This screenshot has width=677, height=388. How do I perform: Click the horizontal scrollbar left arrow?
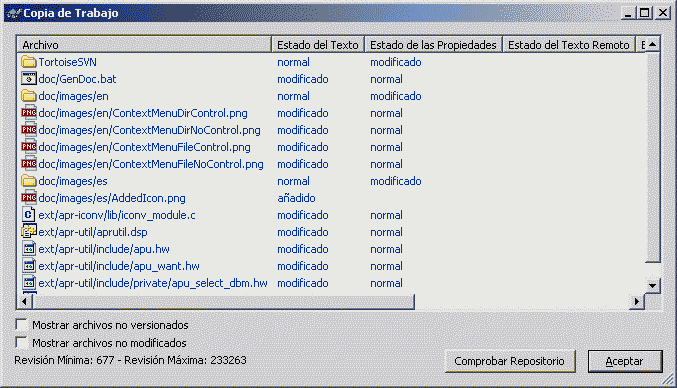point(25,301)
